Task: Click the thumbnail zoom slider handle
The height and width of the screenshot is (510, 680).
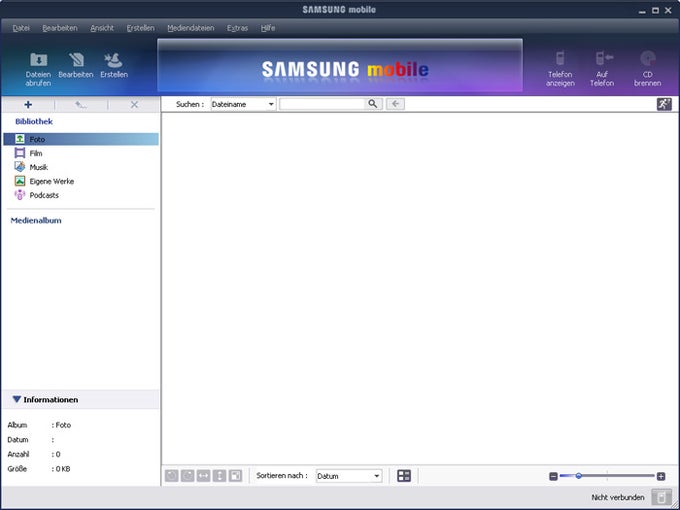Action: point(578,476)
